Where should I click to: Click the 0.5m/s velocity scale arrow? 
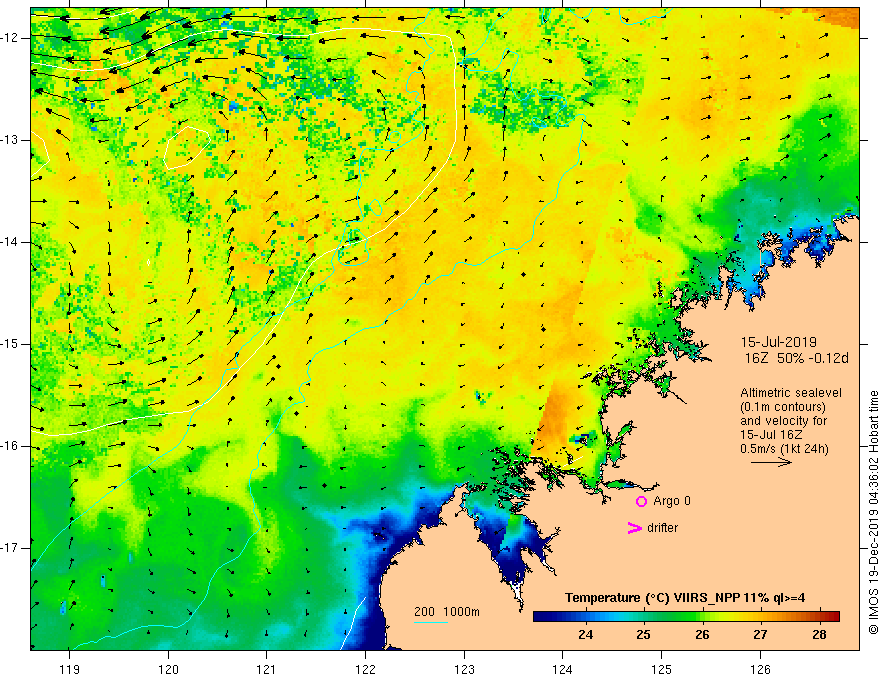click(771, 462)
